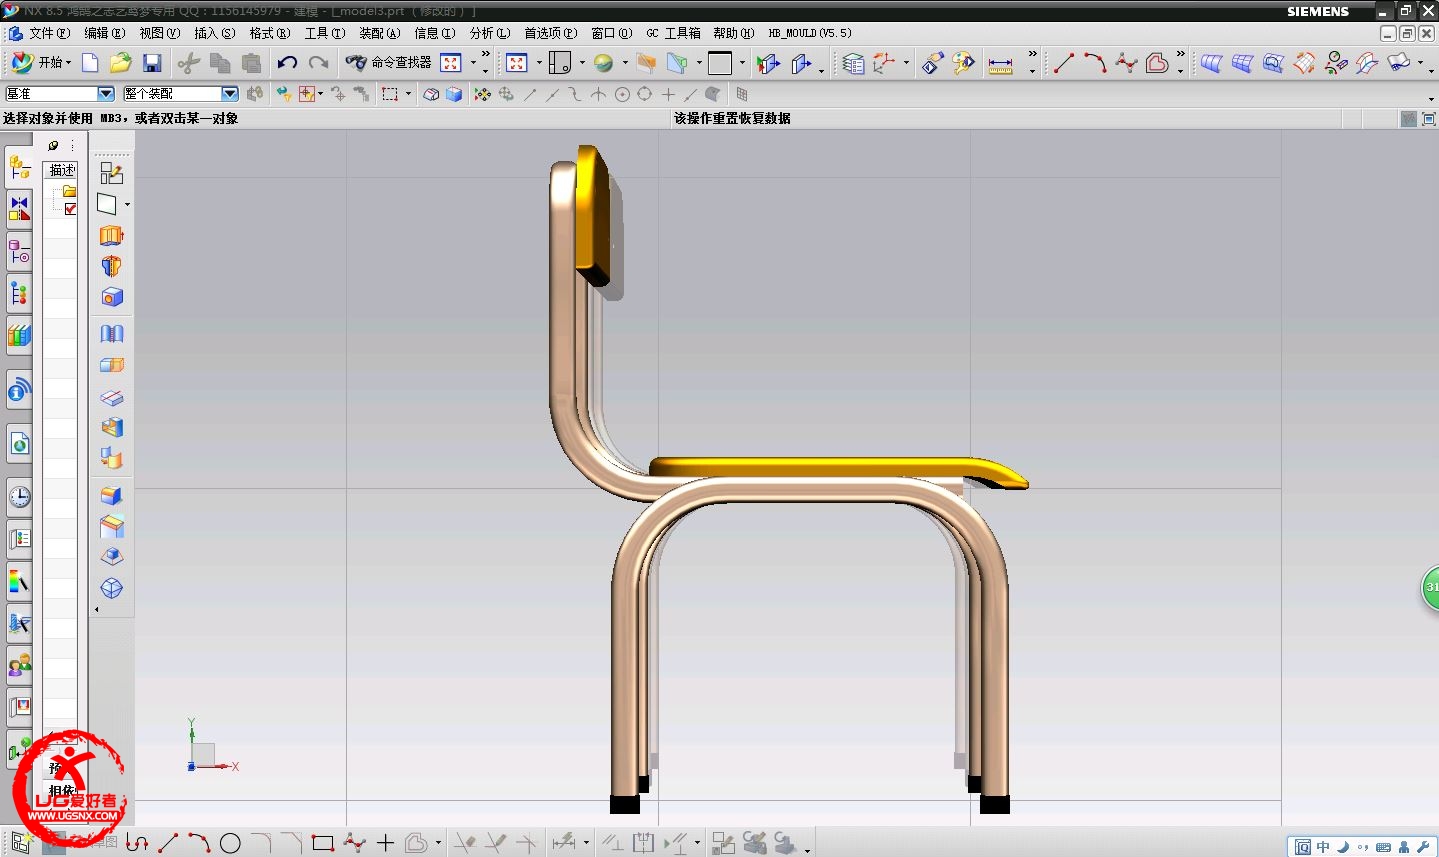Click the Measure distance ruler icon

pos(1000,64)
